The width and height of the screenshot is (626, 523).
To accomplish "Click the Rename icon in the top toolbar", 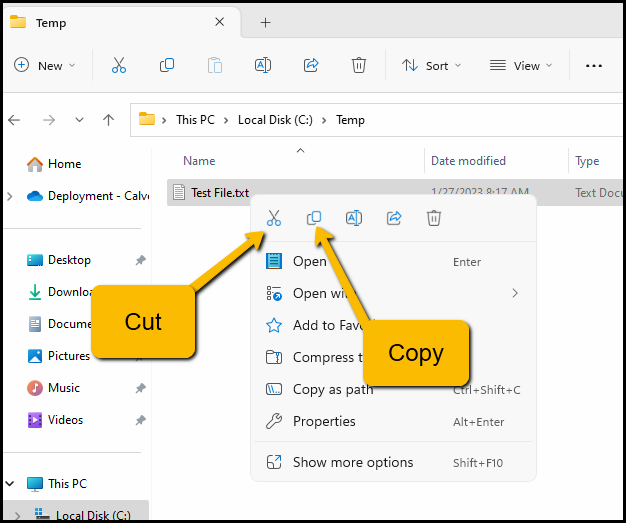I will pos(263,65).
